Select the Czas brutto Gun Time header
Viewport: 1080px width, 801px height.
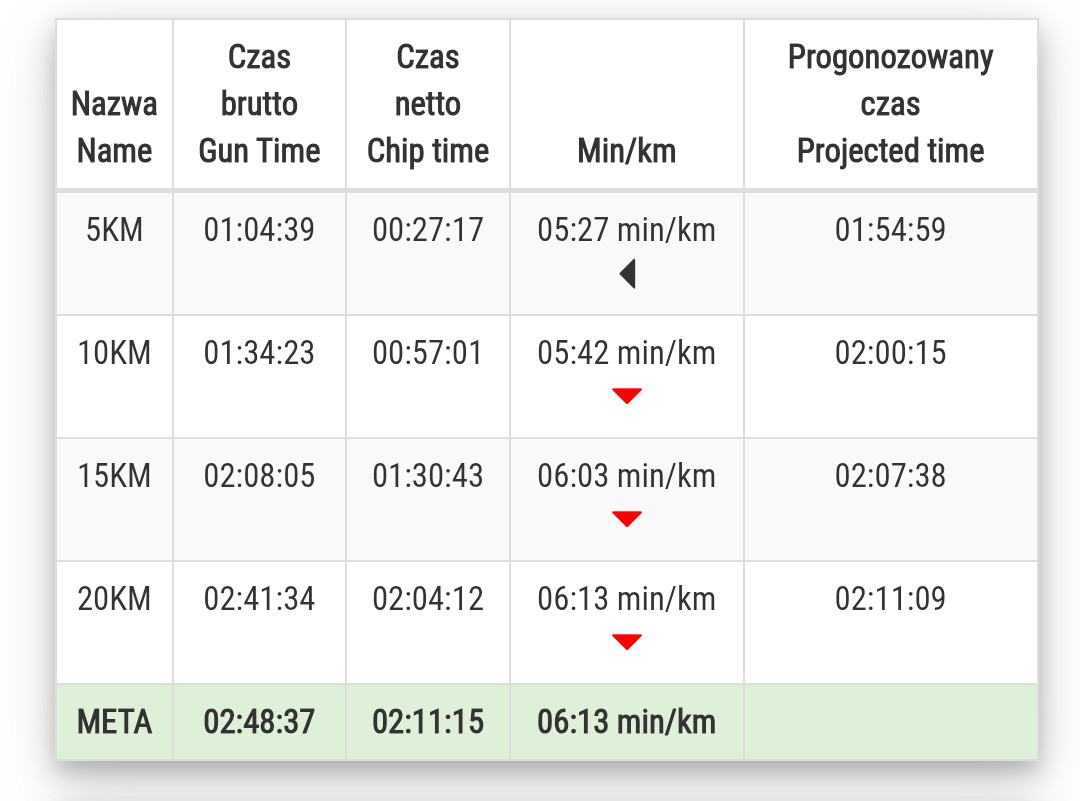[259, 104]
